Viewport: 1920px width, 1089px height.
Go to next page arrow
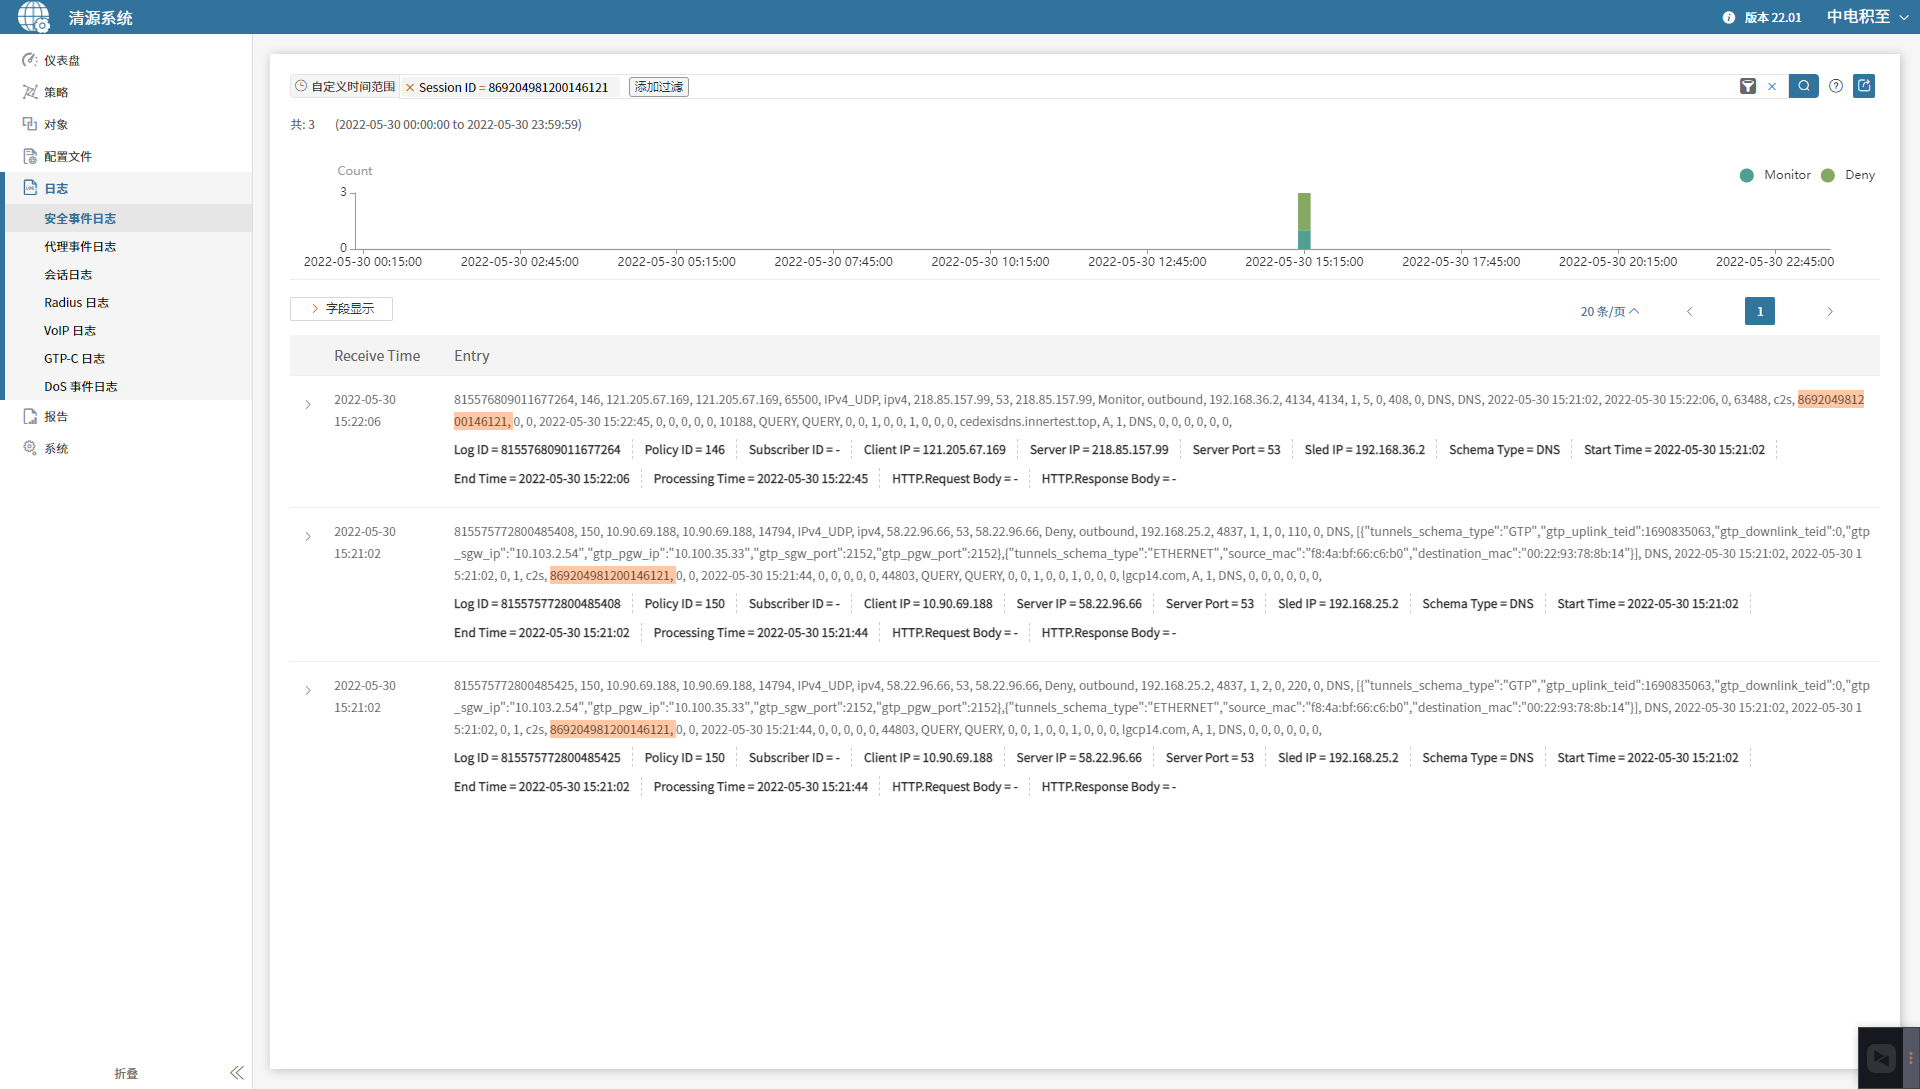(x=1830, y=311)
